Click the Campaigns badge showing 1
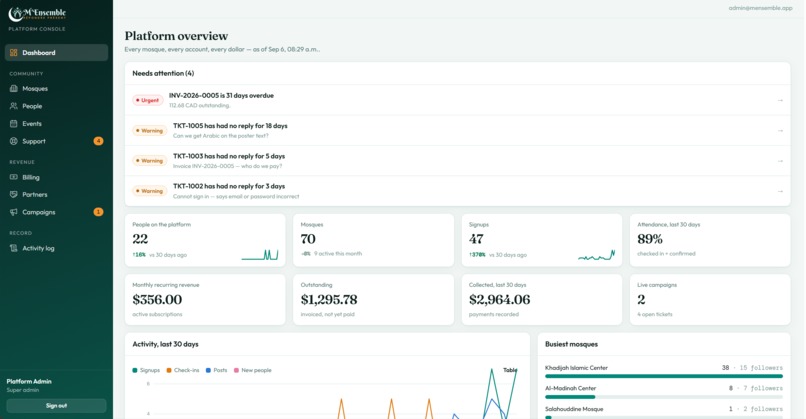806x419 pixels. (98, 212)
